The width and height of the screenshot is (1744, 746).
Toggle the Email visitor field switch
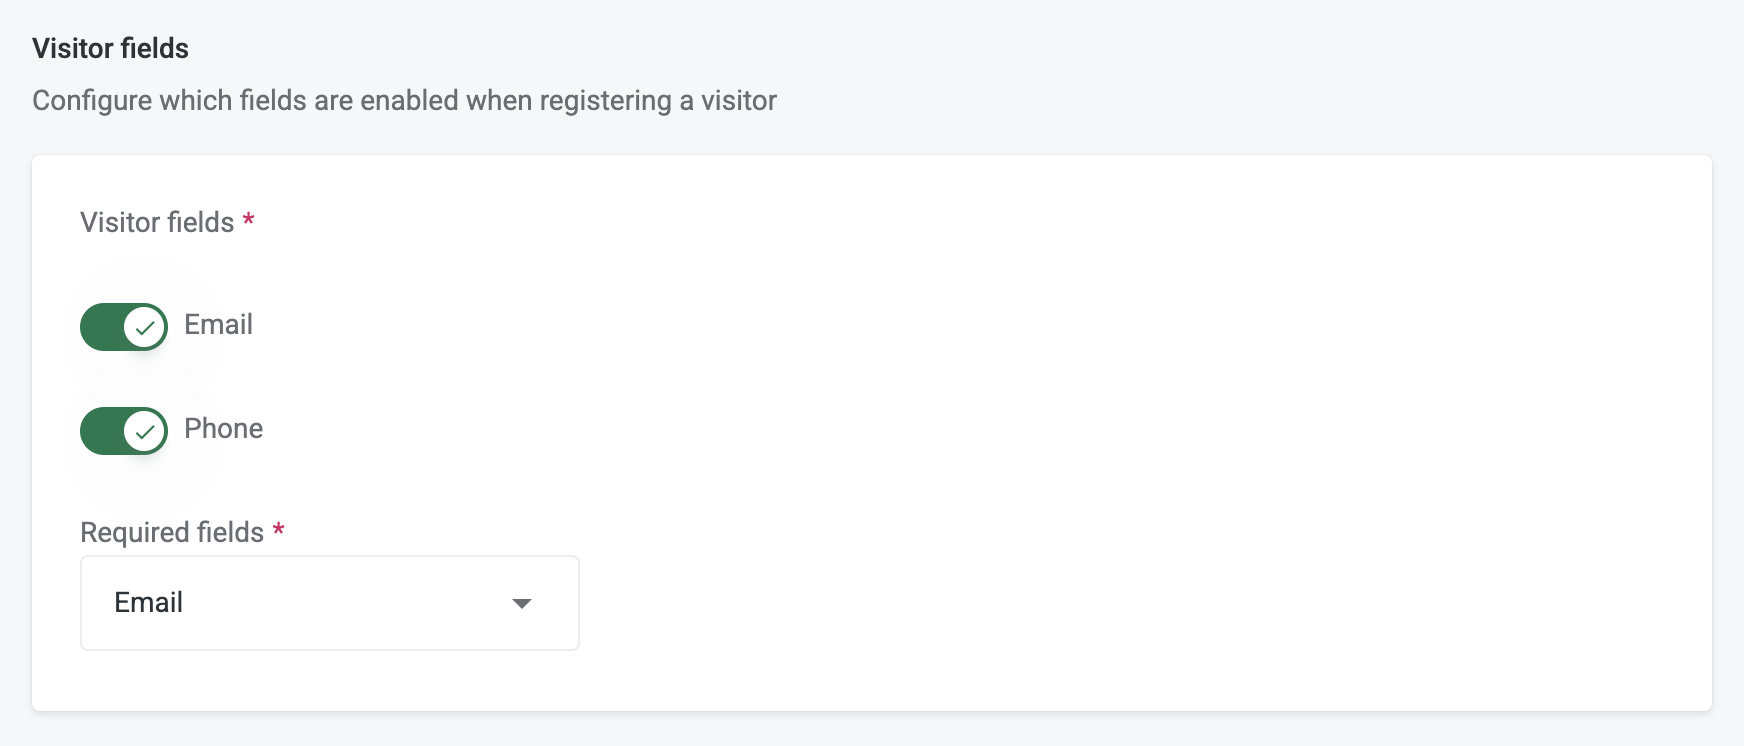[124, 327]
